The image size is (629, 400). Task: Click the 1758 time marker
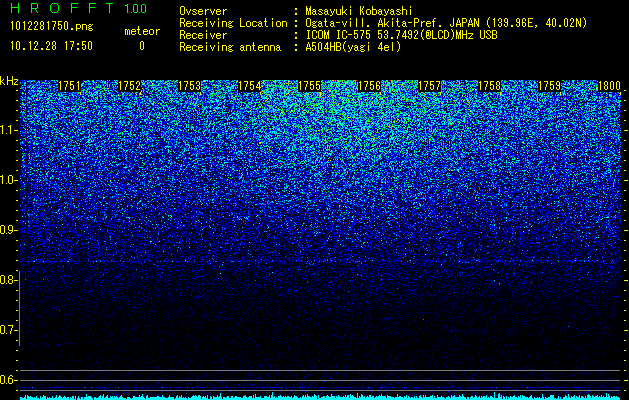click(489, 86)
